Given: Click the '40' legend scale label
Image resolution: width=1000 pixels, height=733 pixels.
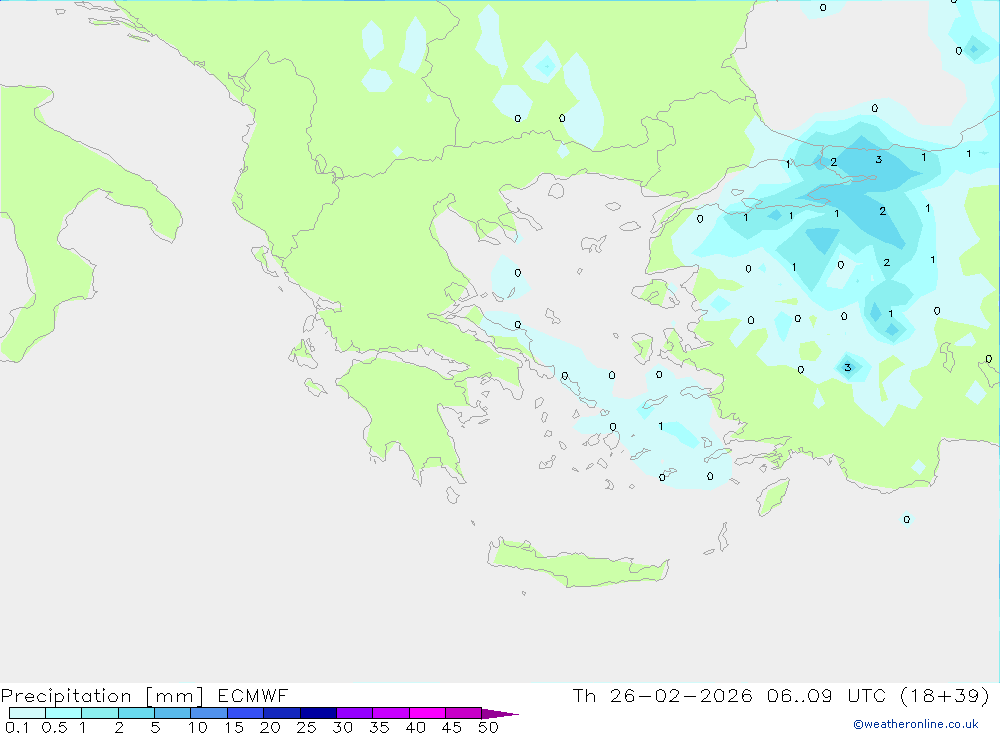Looking at the screenshot, I should coord(416,727).
